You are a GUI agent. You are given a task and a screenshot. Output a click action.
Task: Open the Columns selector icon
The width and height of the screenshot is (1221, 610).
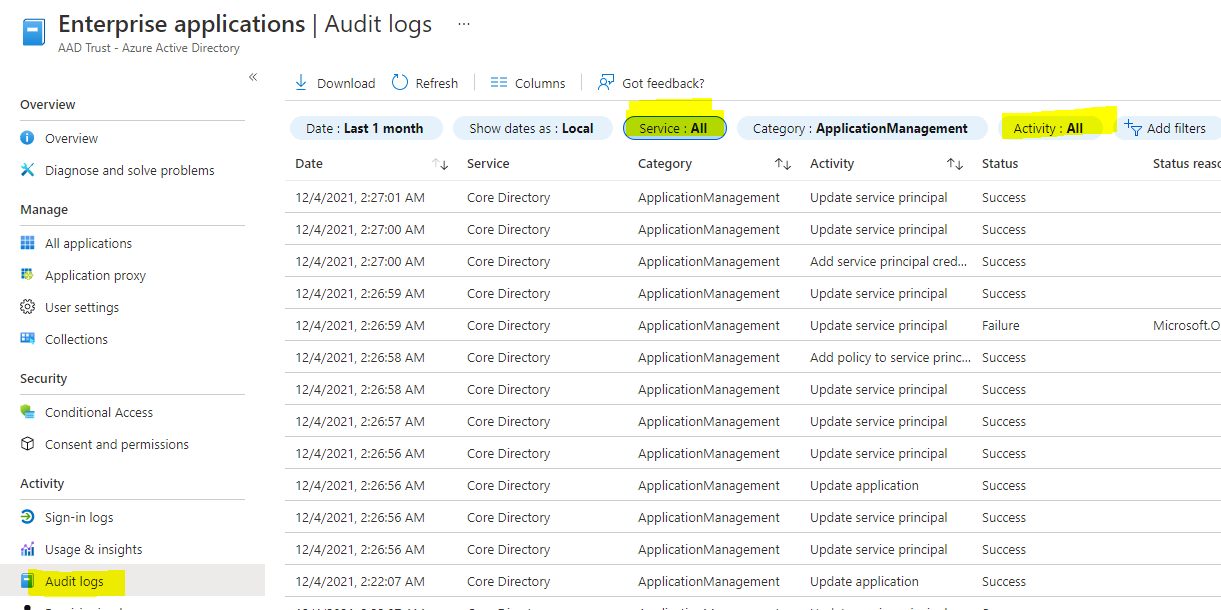[x=498, y=82]
